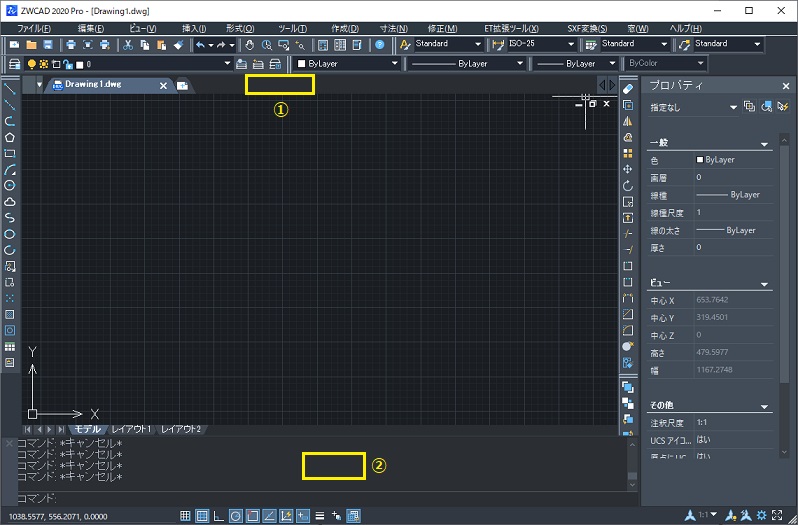The width and height of the screenshot is (798, 525).
Task: Open the layer list dropdown
Action: click(x=227, y=64)
